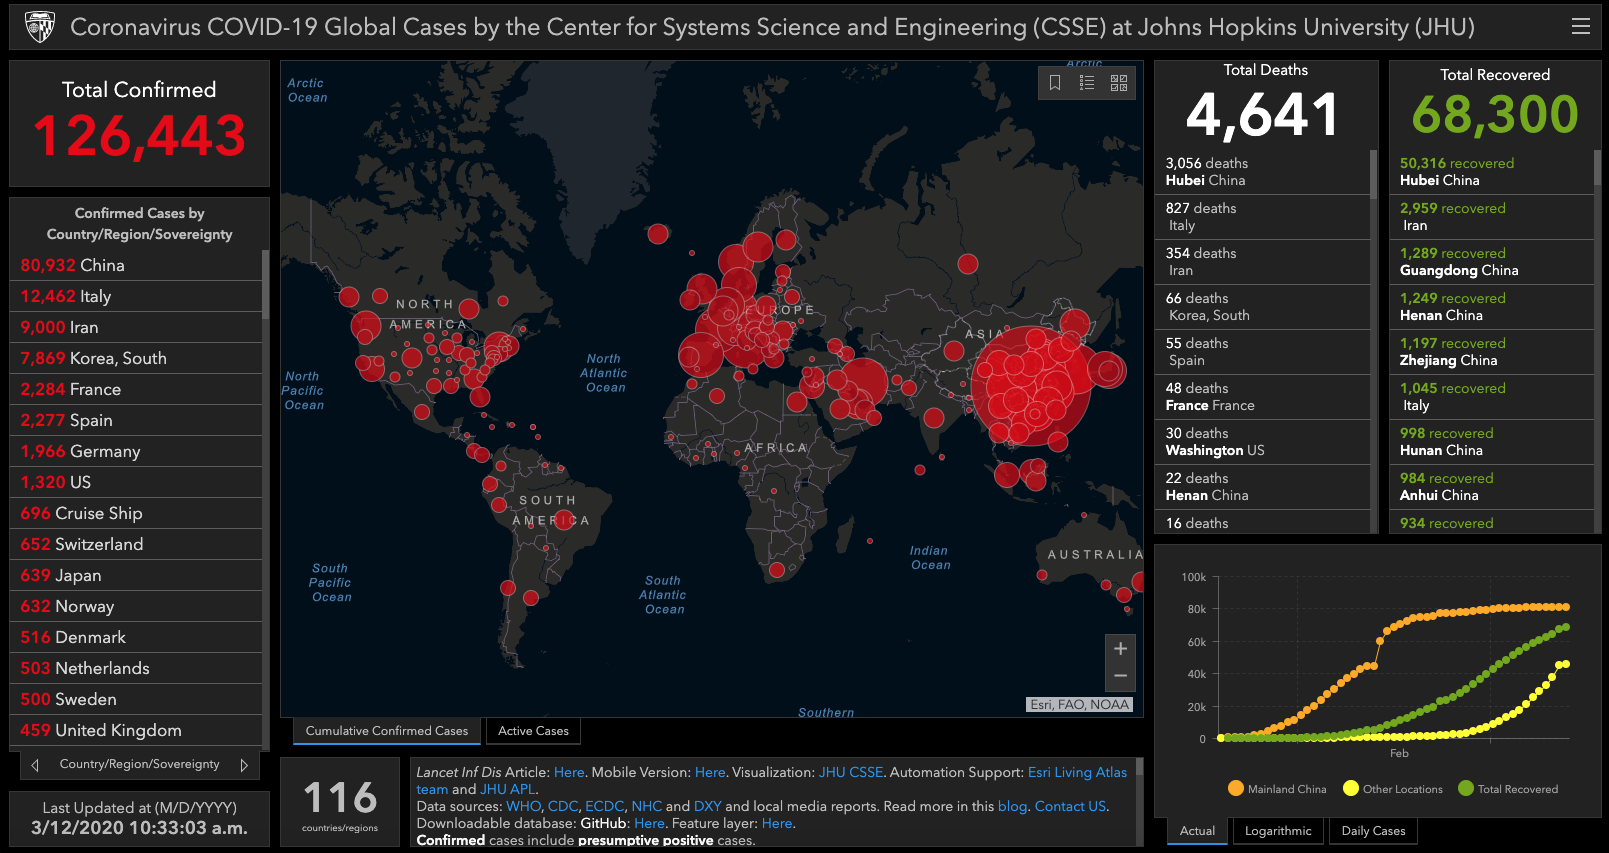Viewport: 1609px width, 853px height.
Task: Open the Esri Living Atlas team link
Action: (x=1077, y=772)
